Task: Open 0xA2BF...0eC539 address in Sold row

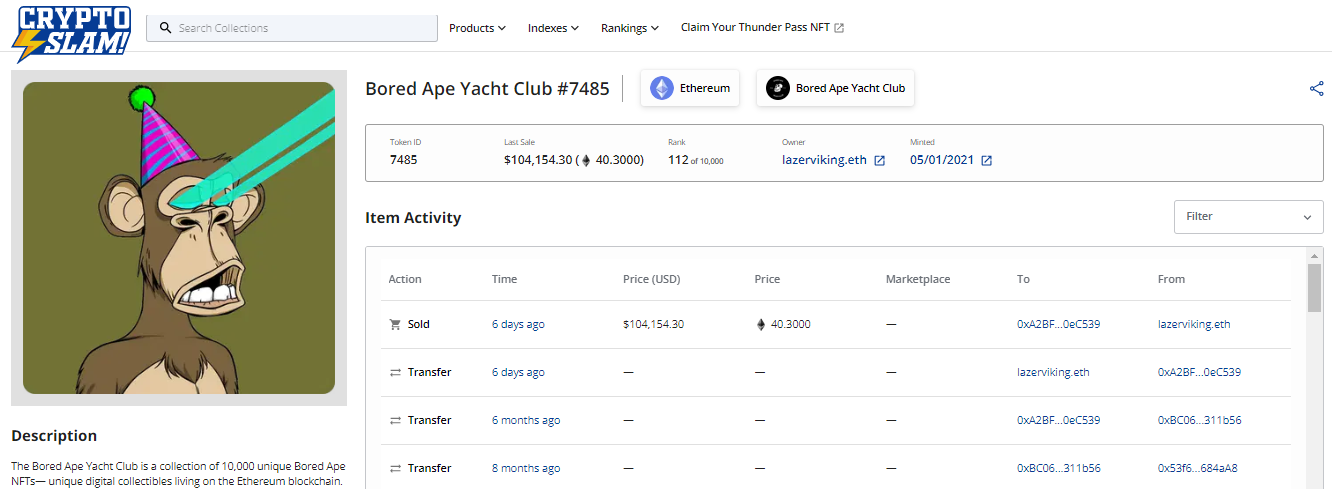Action: coord(1058,324)
